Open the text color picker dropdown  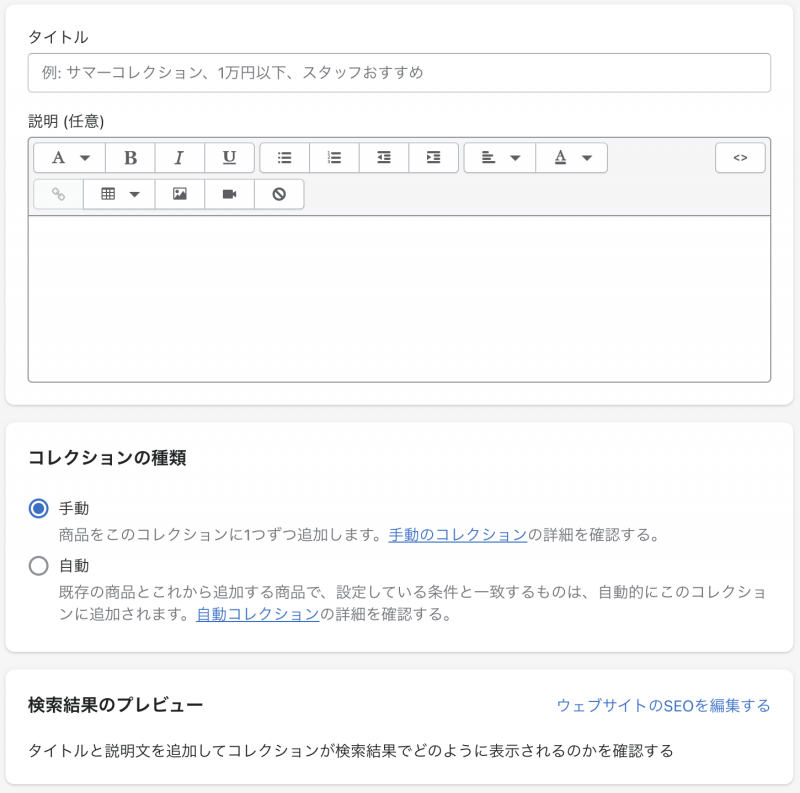click(572, 158)
